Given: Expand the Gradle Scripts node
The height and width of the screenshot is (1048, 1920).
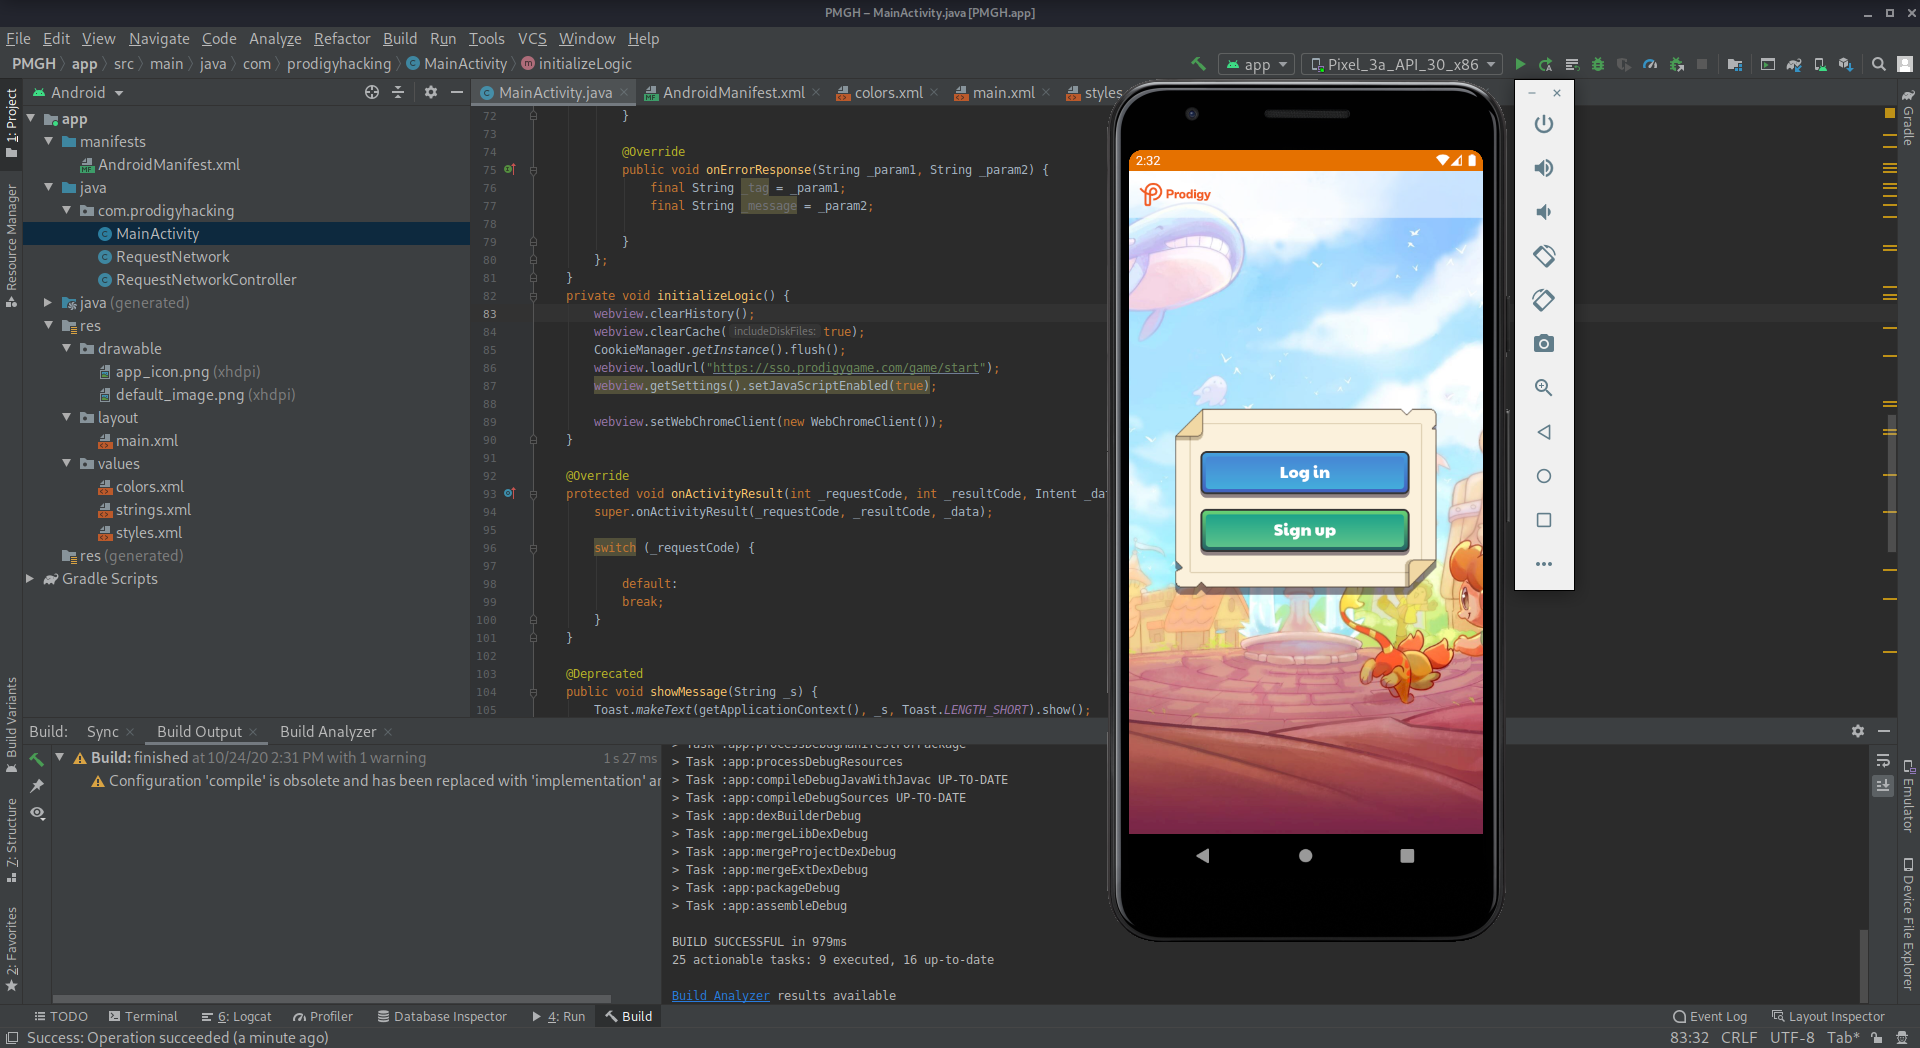Looking at the screenshot, I should pyautogui.click(x=30, y=578).
